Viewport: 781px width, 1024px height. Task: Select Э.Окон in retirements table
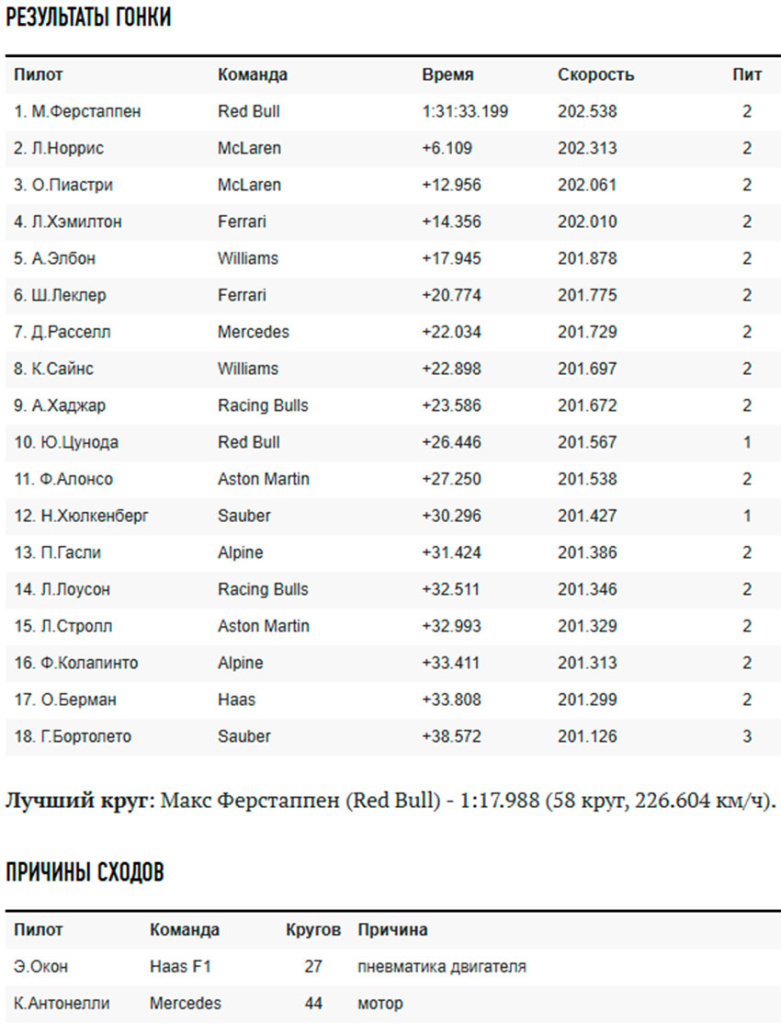(x=40, y=967)
